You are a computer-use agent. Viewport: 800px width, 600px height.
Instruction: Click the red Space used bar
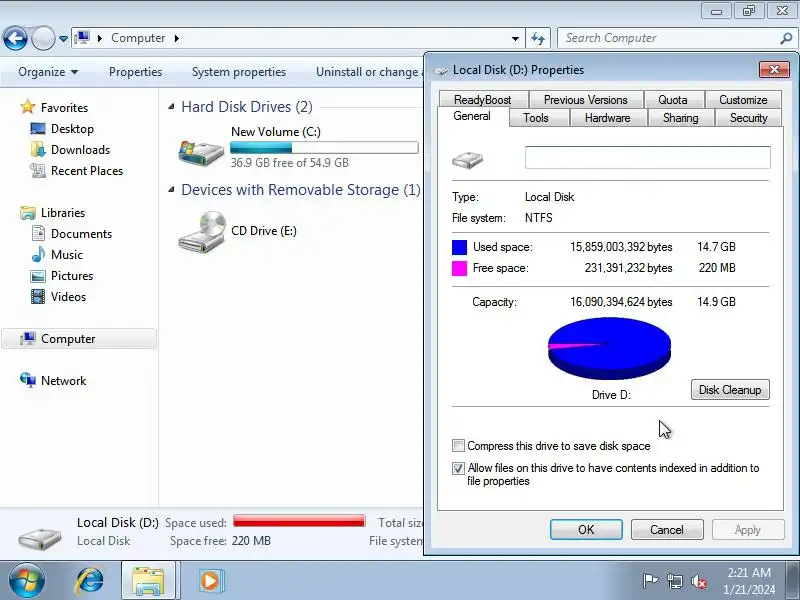[299, 521]
